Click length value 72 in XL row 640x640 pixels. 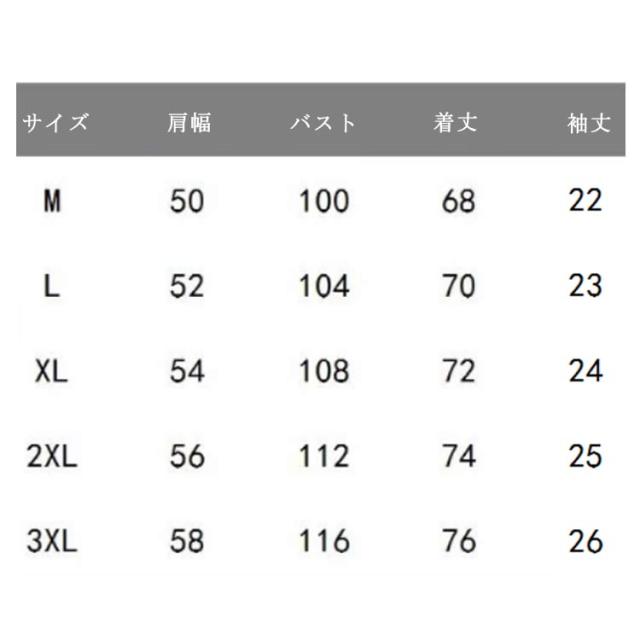point(457,372)
